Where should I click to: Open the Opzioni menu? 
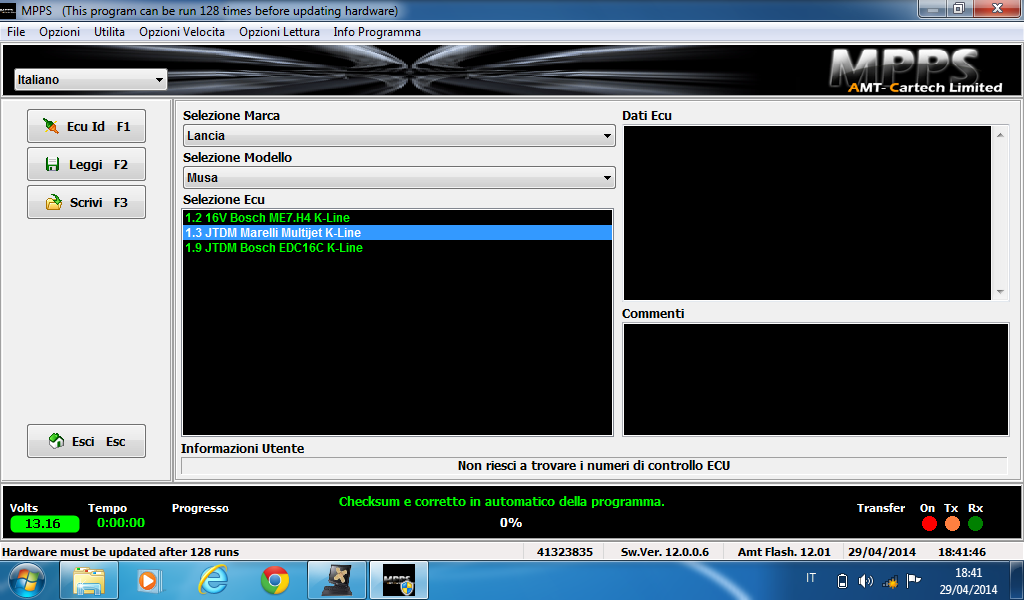59,32
